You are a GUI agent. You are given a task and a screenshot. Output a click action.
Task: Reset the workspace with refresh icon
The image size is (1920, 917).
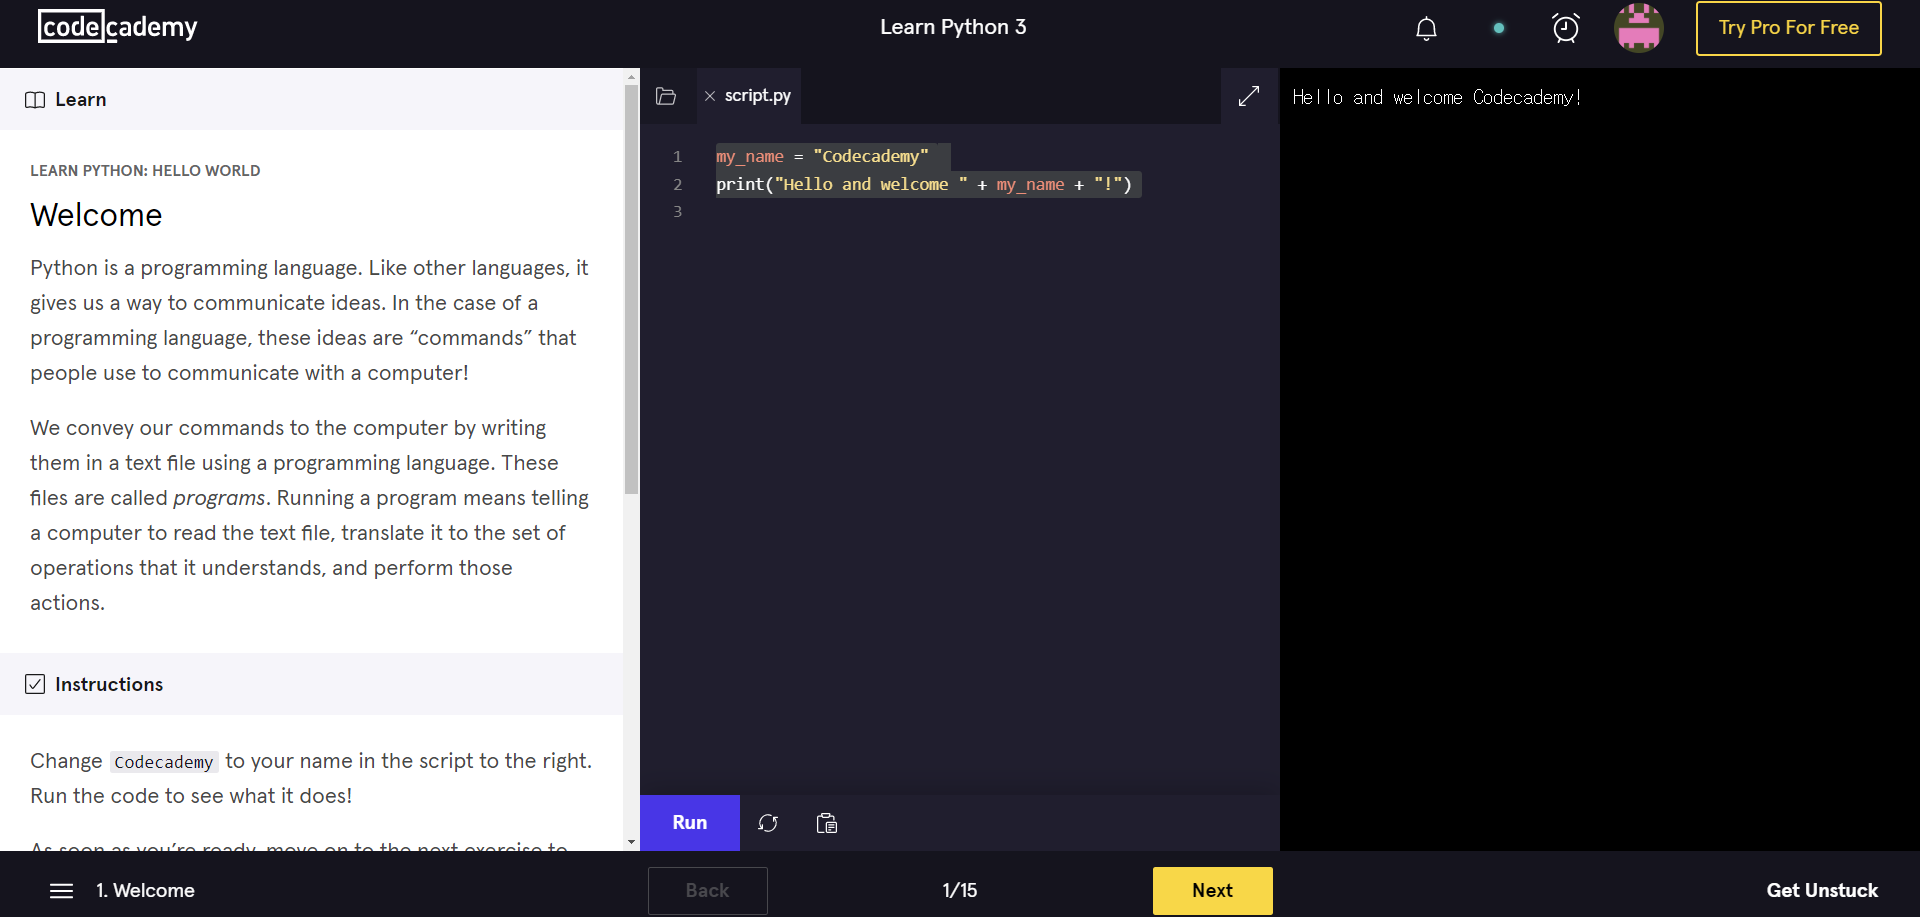(768, 823)
